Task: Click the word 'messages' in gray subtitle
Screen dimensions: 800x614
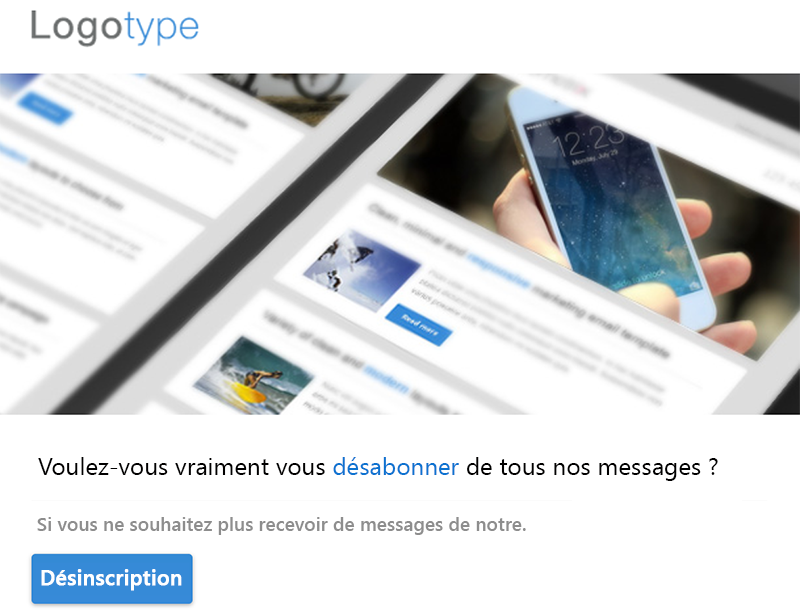Action: pos(402,525)
